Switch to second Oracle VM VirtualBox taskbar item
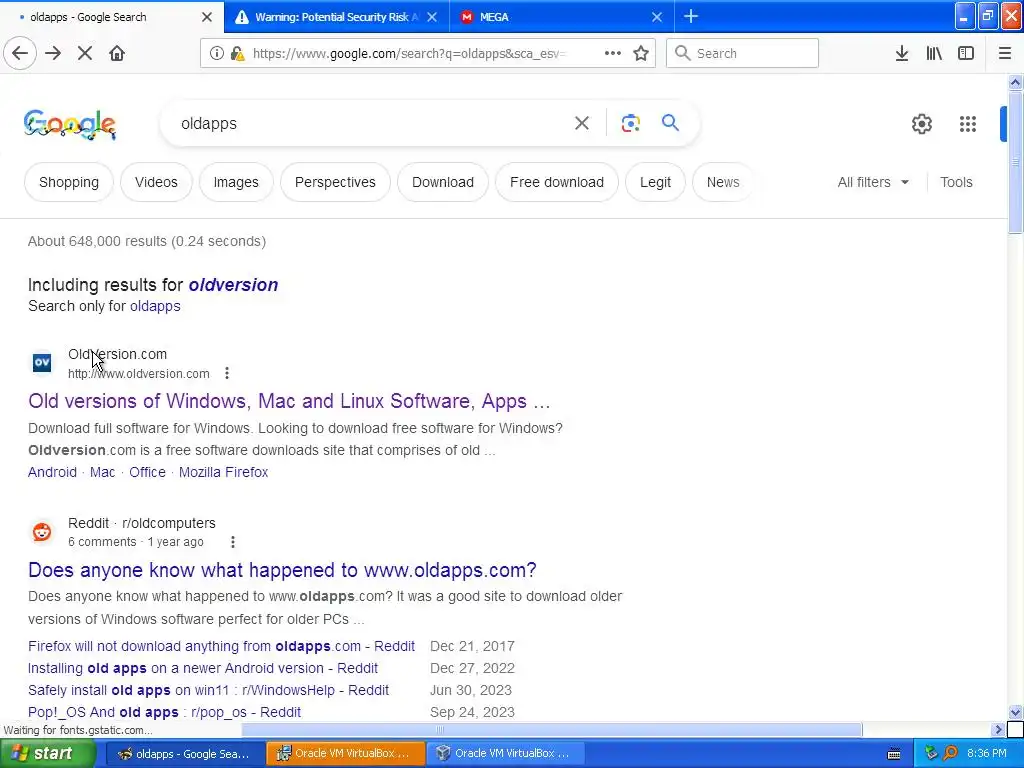 (506, 754)
